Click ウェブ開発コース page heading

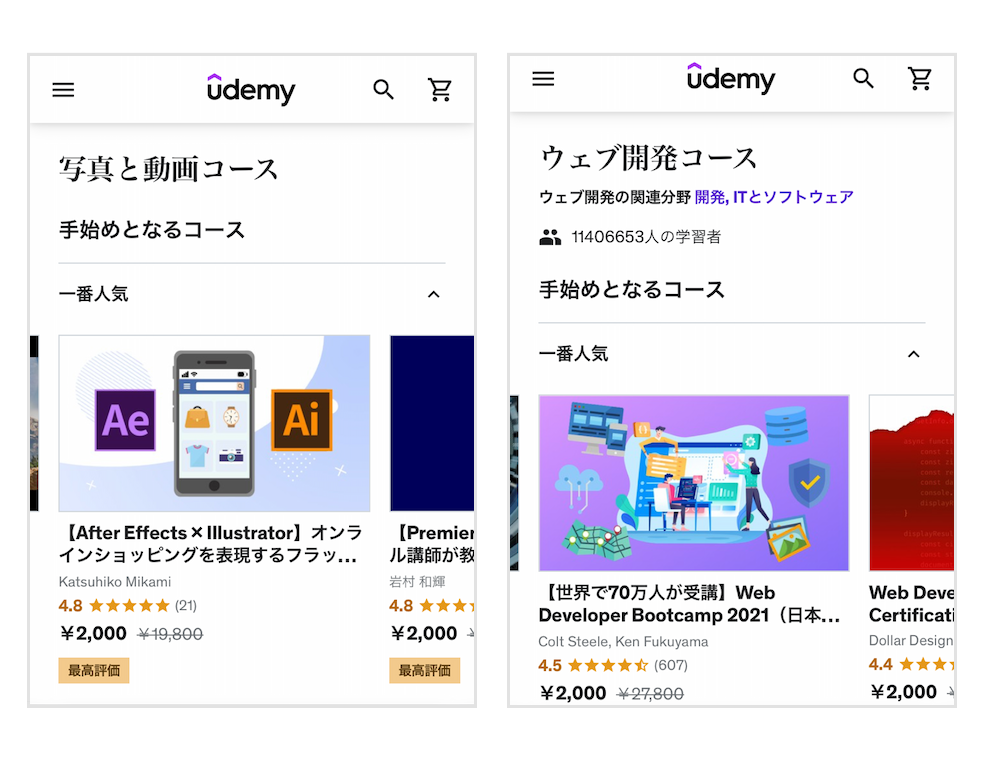point(648,158)
